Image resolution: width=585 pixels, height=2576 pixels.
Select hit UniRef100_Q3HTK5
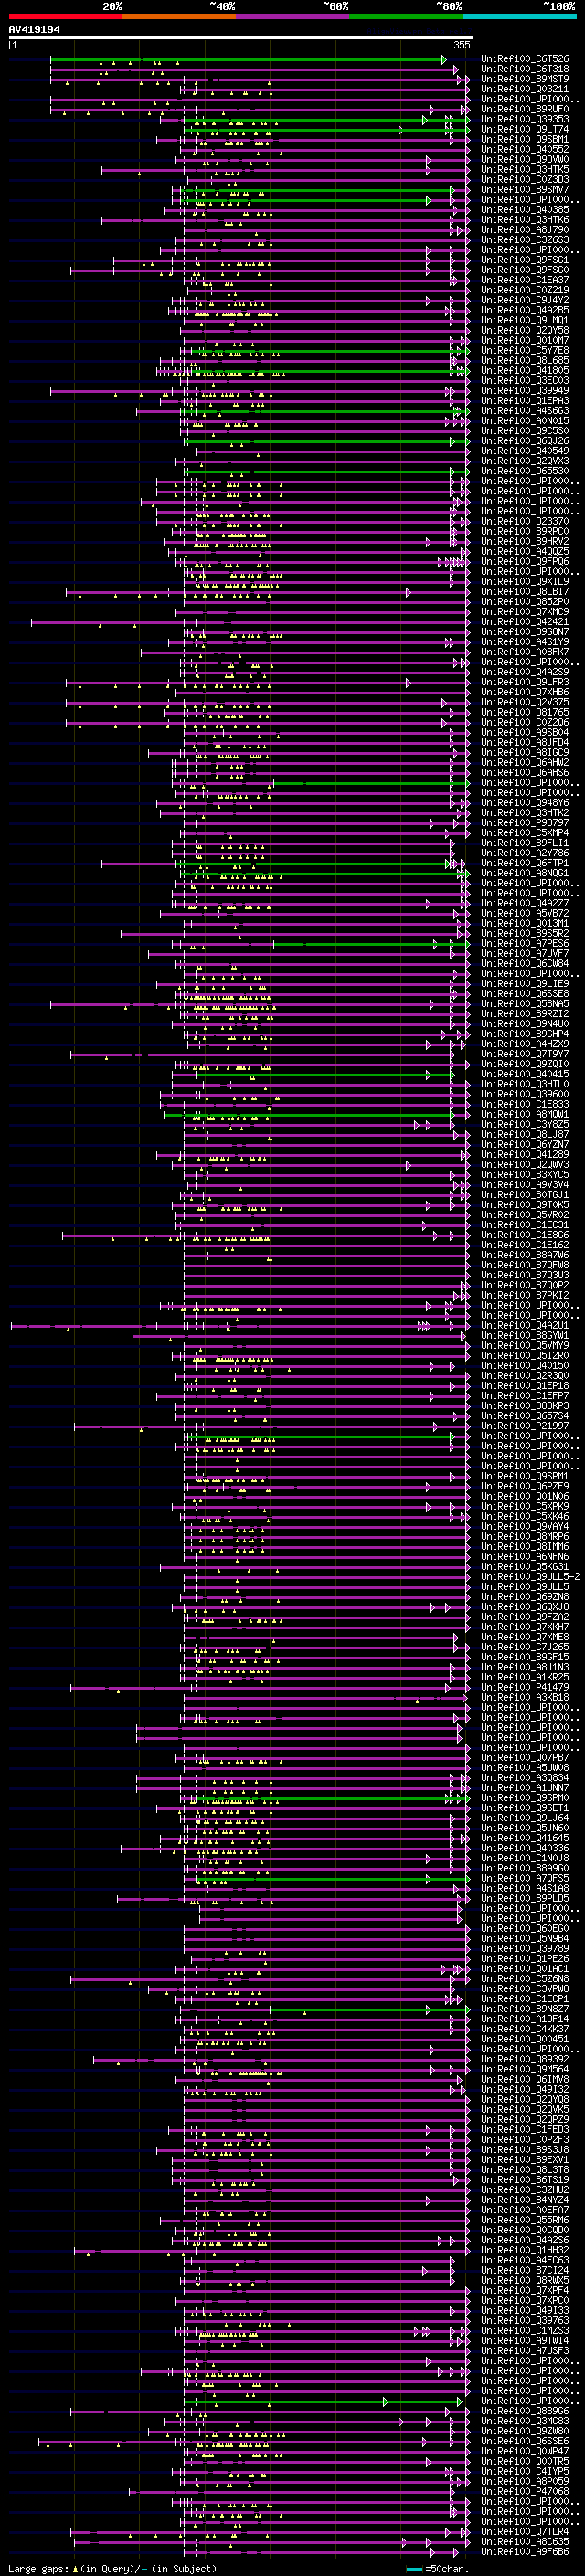click(525, 169)
